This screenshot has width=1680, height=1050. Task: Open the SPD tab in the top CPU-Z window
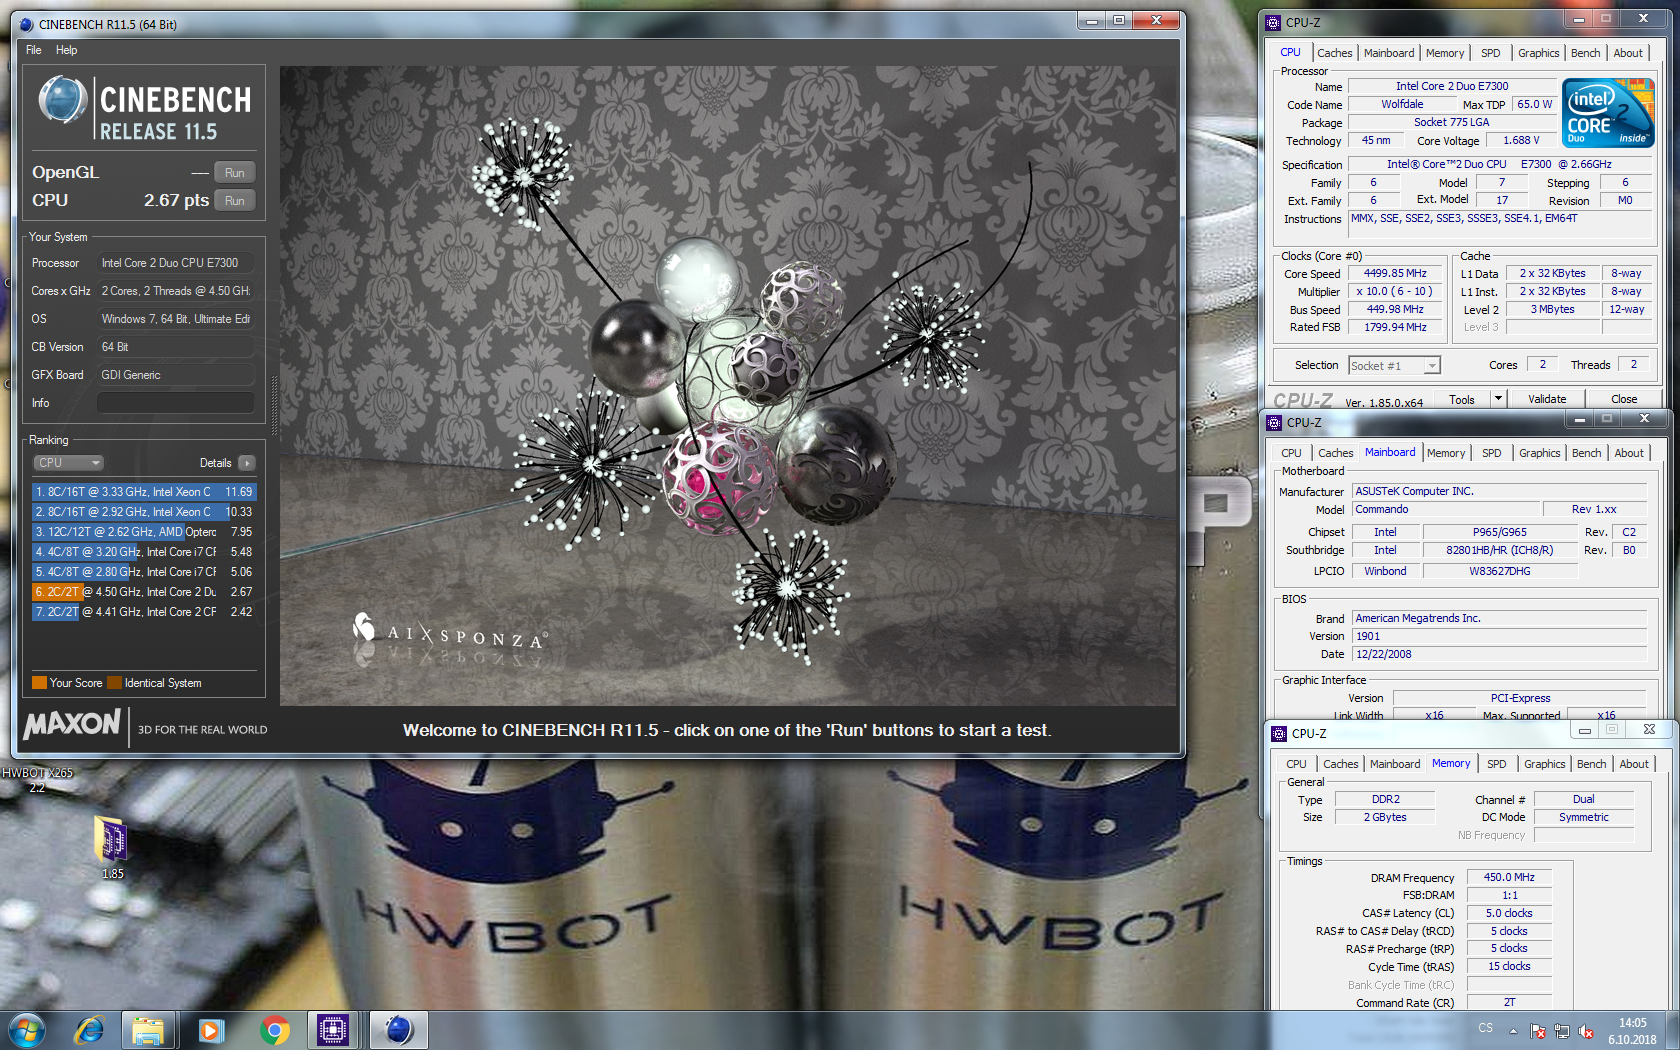pos(1490,53)
